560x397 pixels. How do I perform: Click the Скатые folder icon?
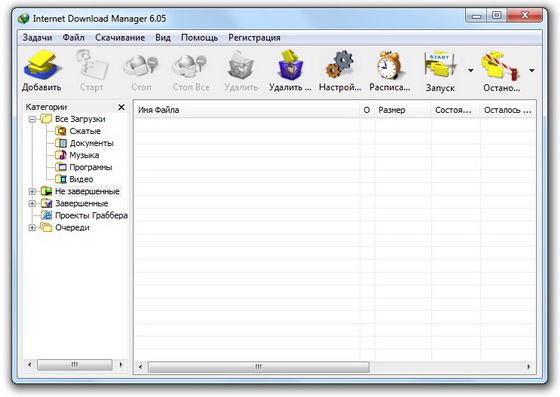pos(61,131)
